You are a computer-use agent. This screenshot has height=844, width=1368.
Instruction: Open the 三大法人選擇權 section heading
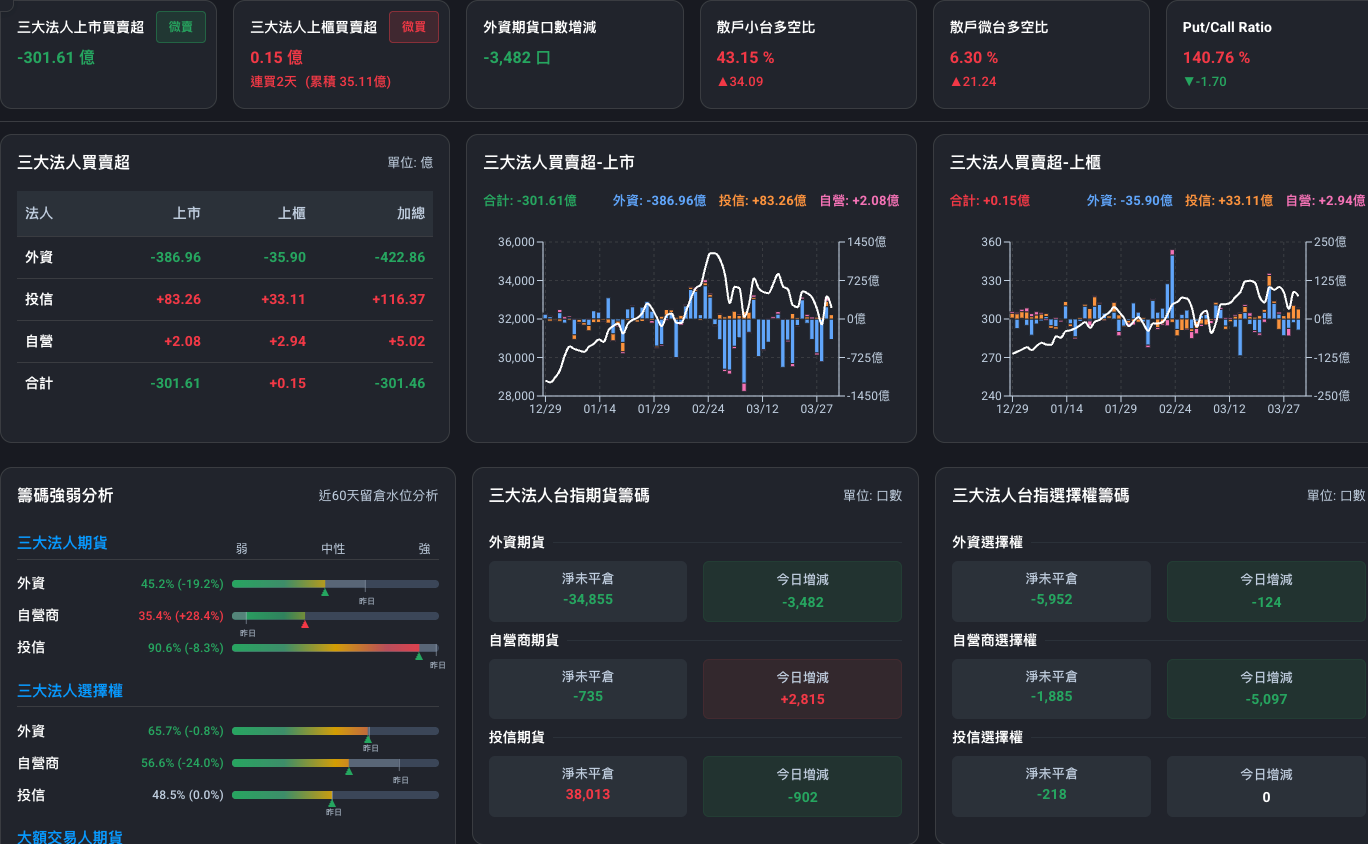[x=70, y=691]
